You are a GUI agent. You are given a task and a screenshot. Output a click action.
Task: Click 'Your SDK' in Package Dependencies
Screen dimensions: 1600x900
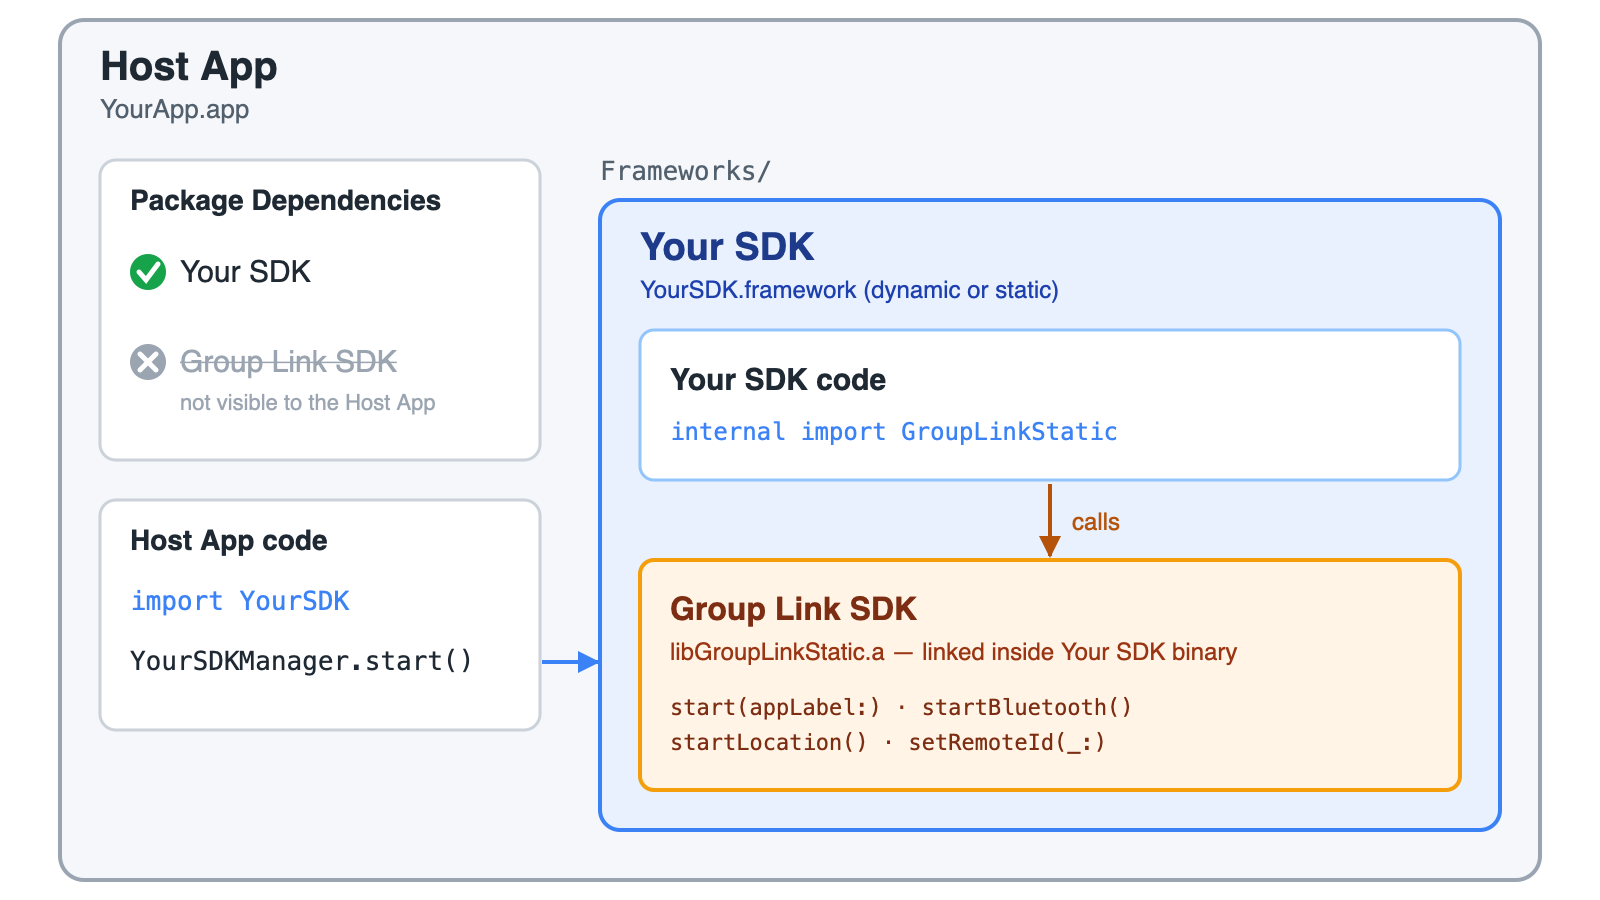coord(245,272)
